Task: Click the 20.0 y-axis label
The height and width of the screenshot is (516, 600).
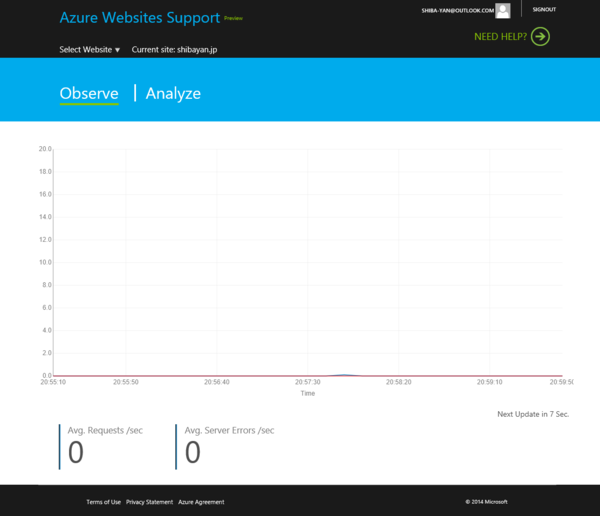Action: pos(45,149)
